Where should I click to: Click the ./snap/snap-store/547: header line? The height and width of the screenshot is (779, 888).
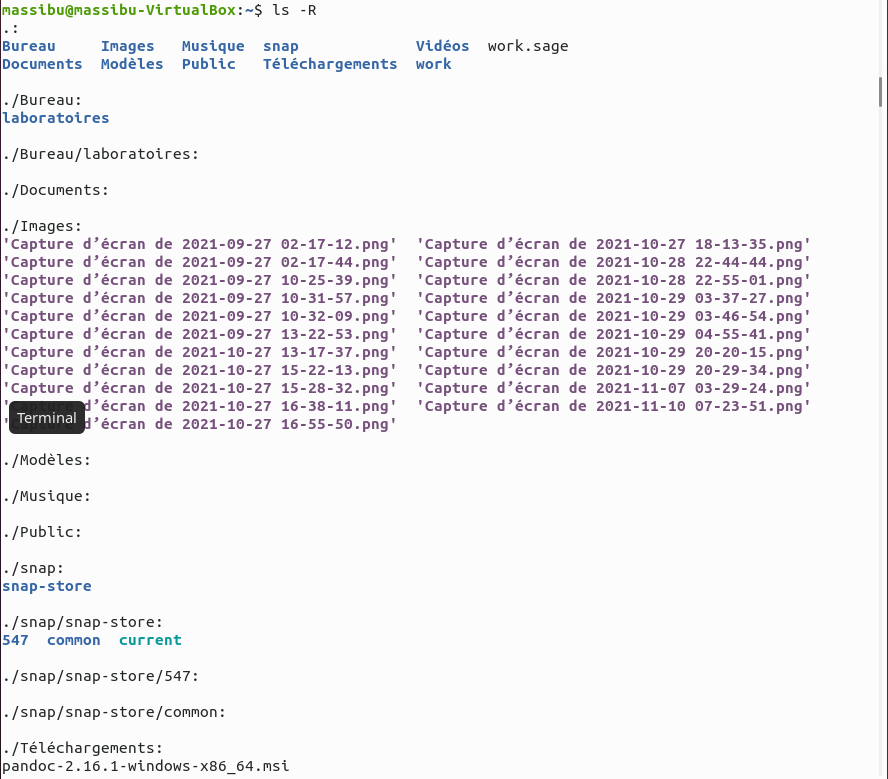click(101, 677)
